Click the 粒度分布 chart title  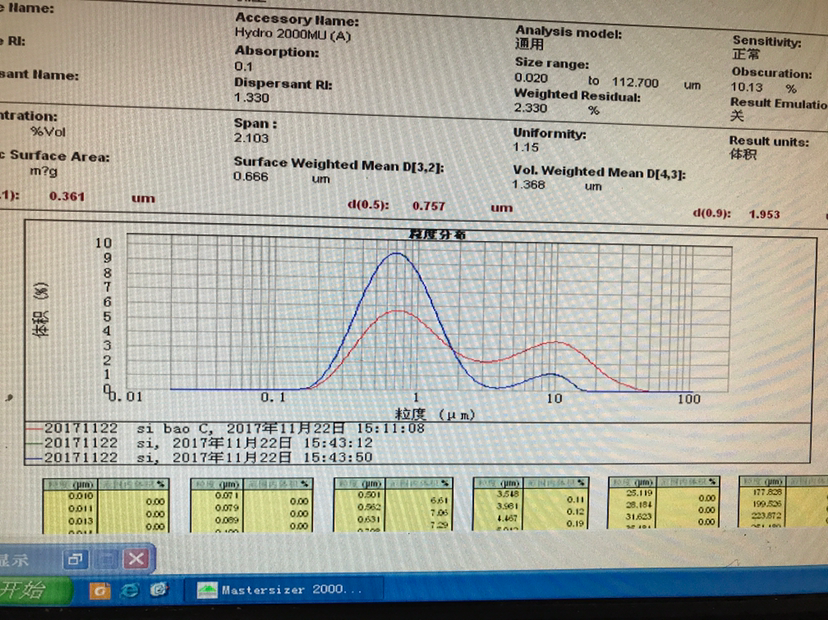click(x=437, y=234)
